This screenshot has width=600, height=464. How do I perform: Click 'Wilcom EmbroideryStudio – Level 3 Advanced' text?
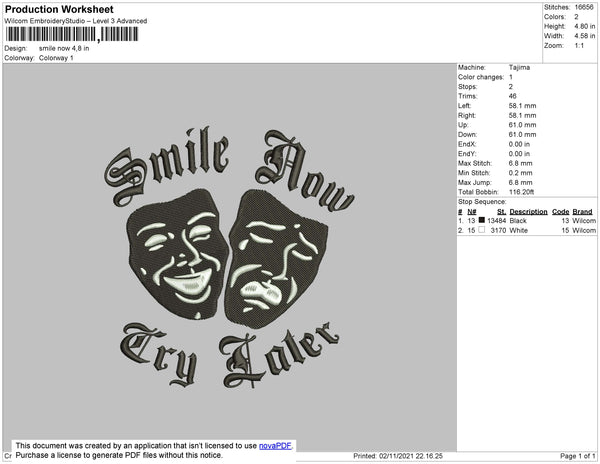(x=76, y=21)
